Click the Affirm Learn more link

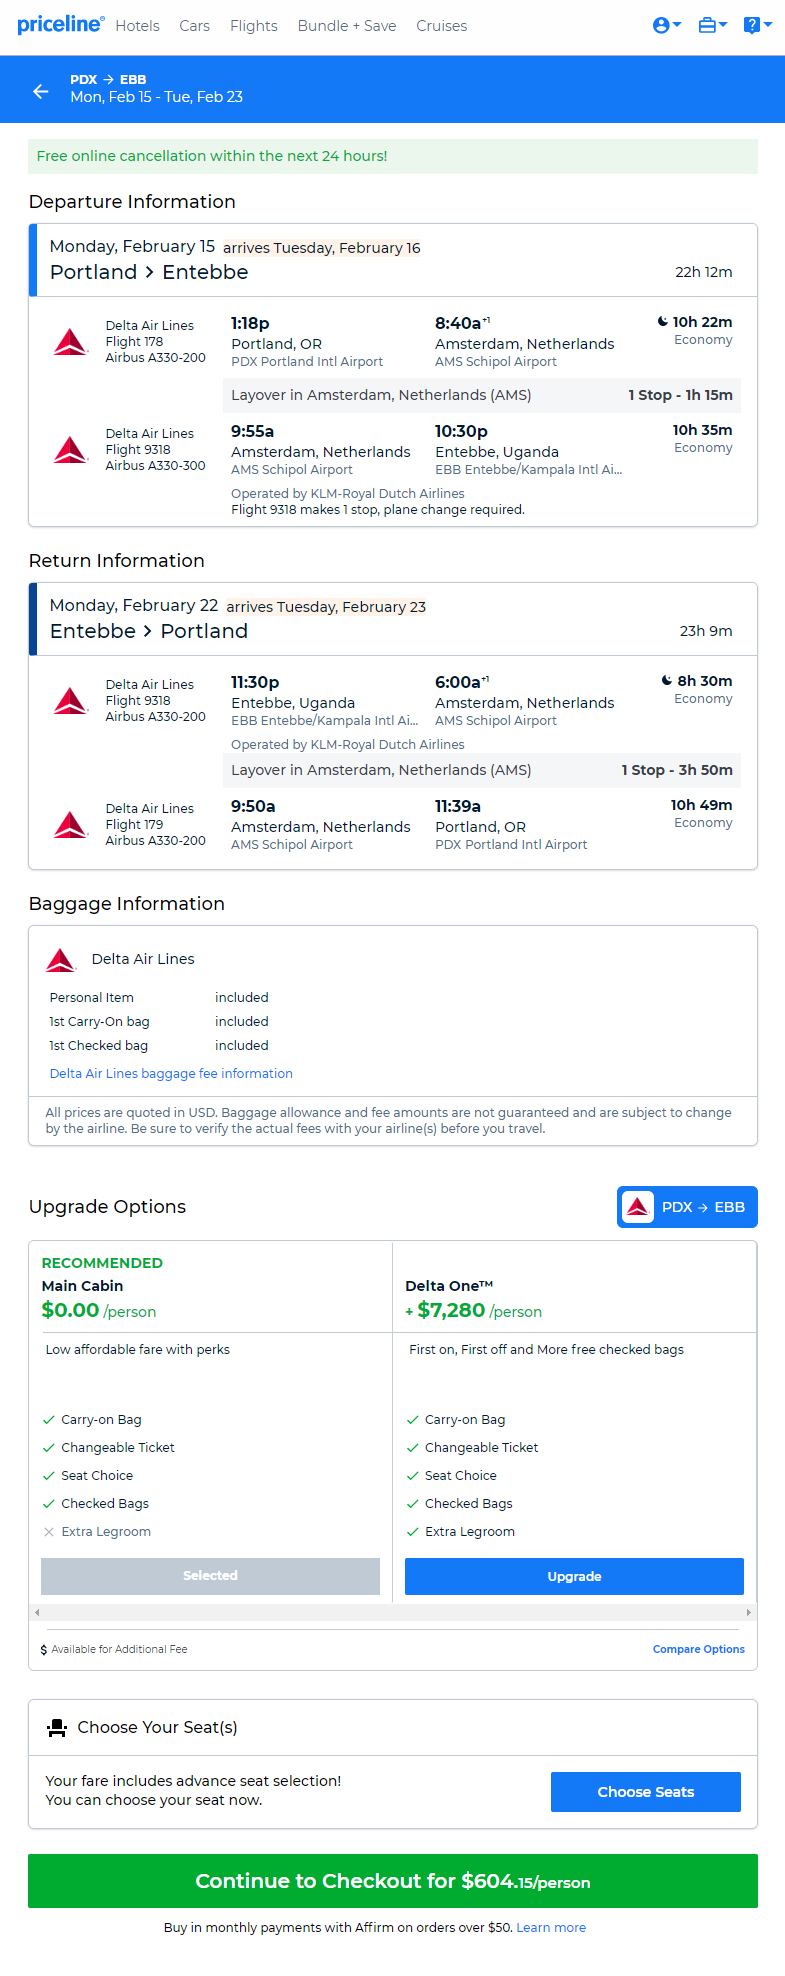[551, 1927]
